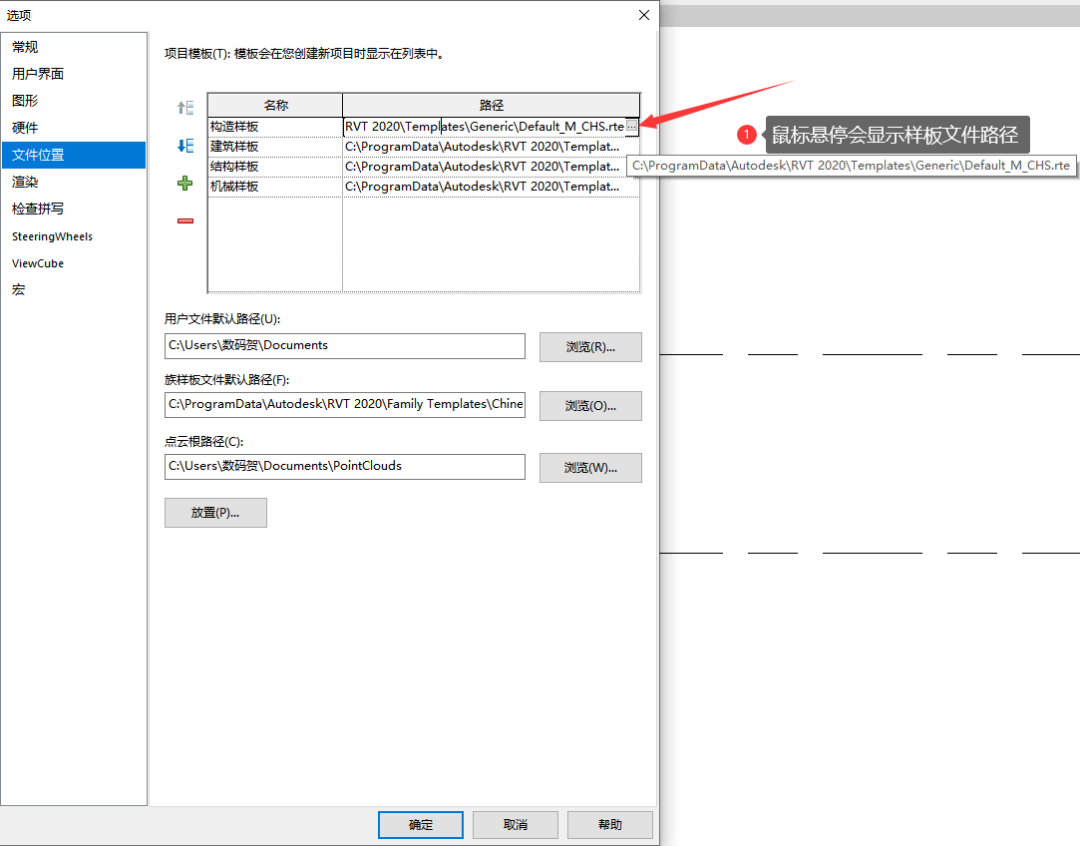Click the 浏览(R)... button
This screenshot has height=846, width=1080.
pyautogui.click(x=590, y=347)
